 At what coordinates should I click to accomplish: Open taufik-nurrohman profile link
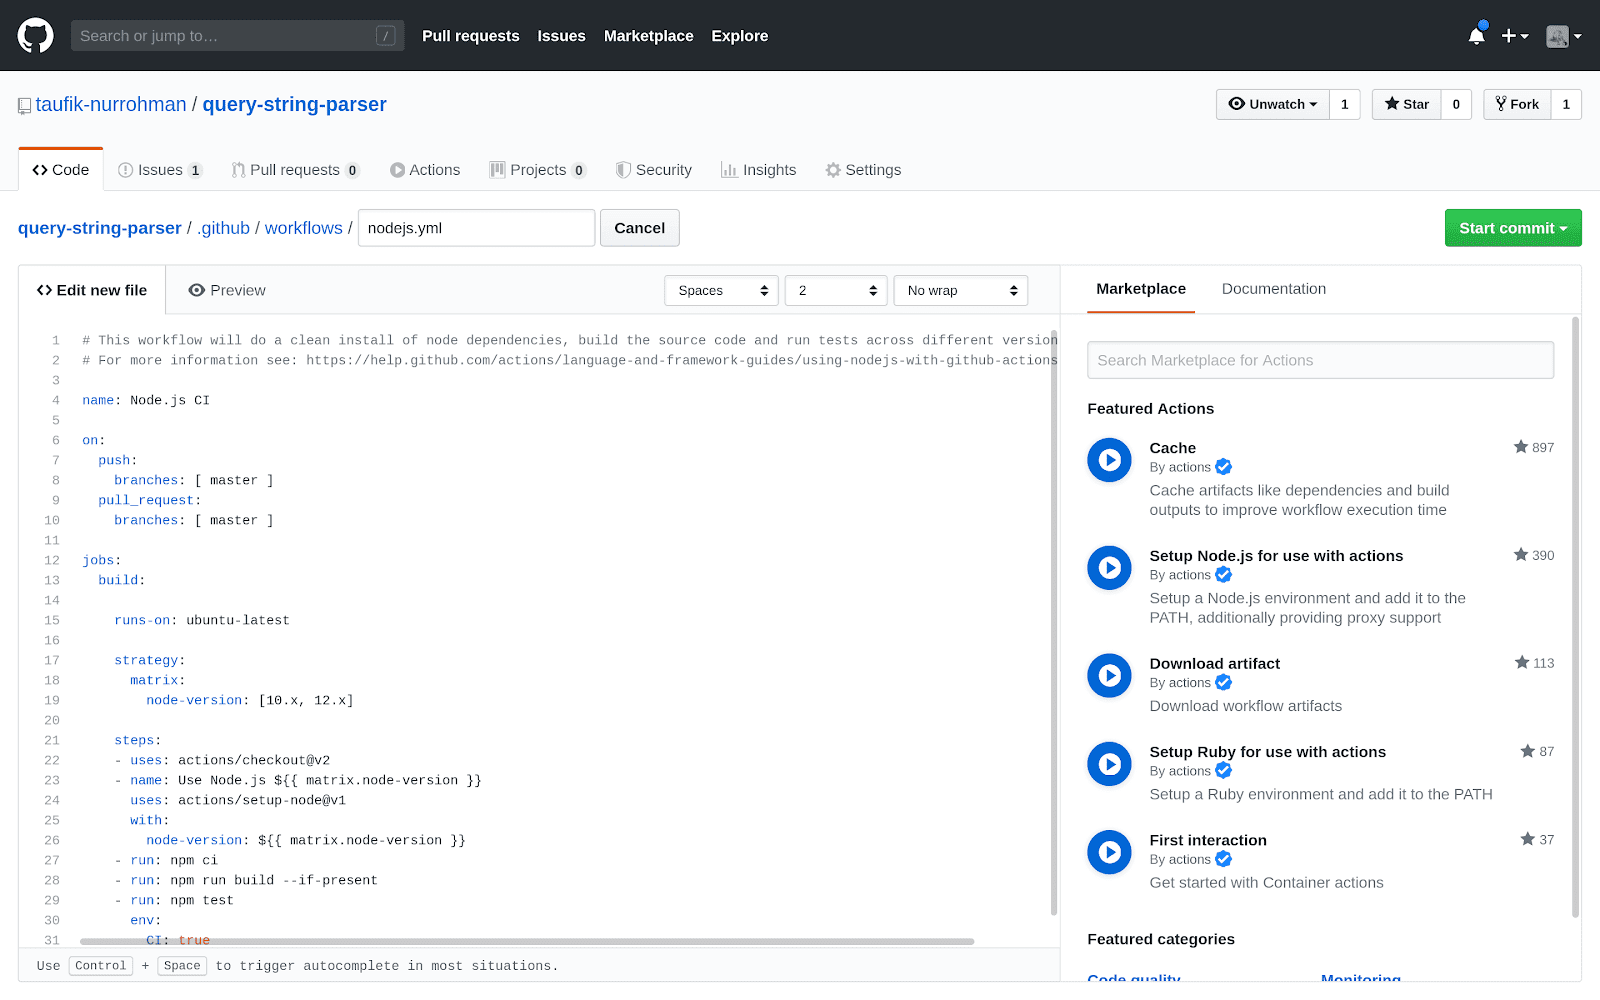click(111, 104)
